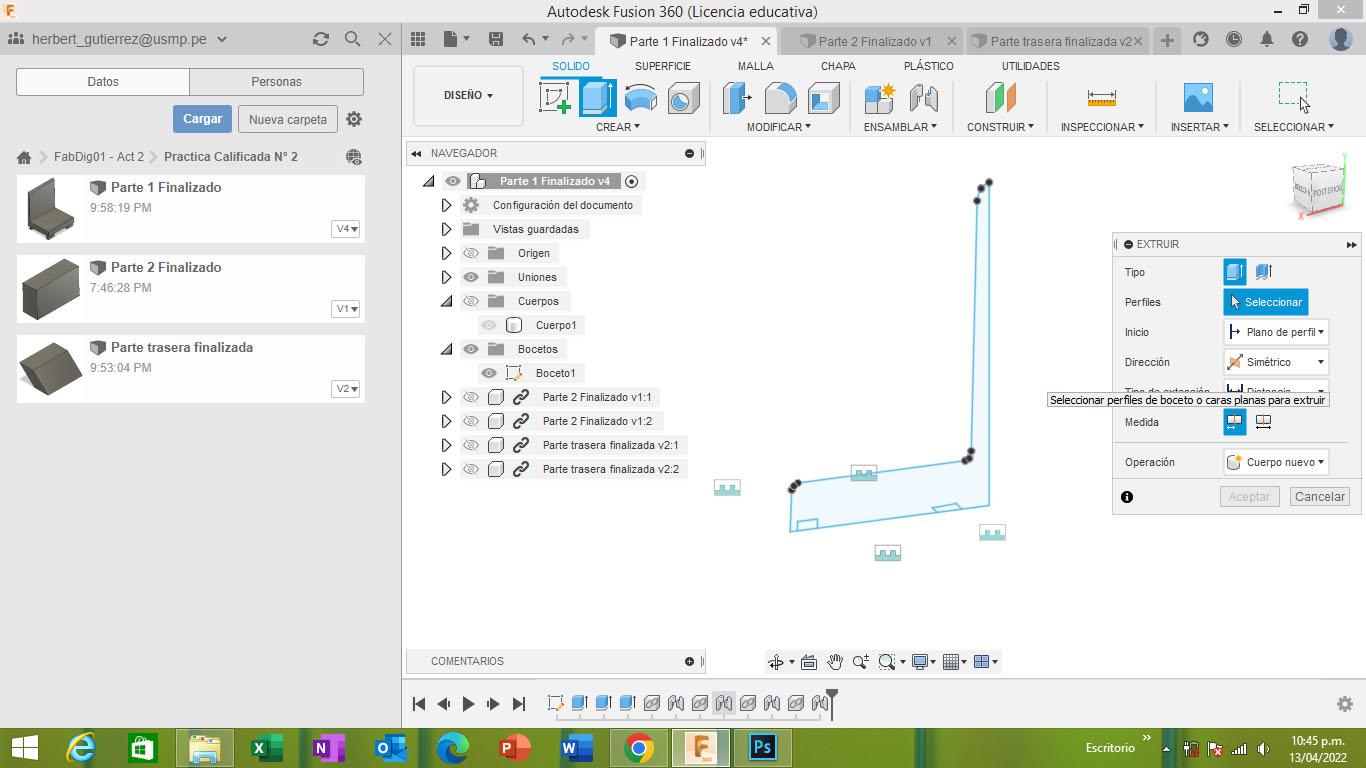Screen dimensions: 1366x768
Task: Click the Press Pull modify icon
Action: pos(737,97)
